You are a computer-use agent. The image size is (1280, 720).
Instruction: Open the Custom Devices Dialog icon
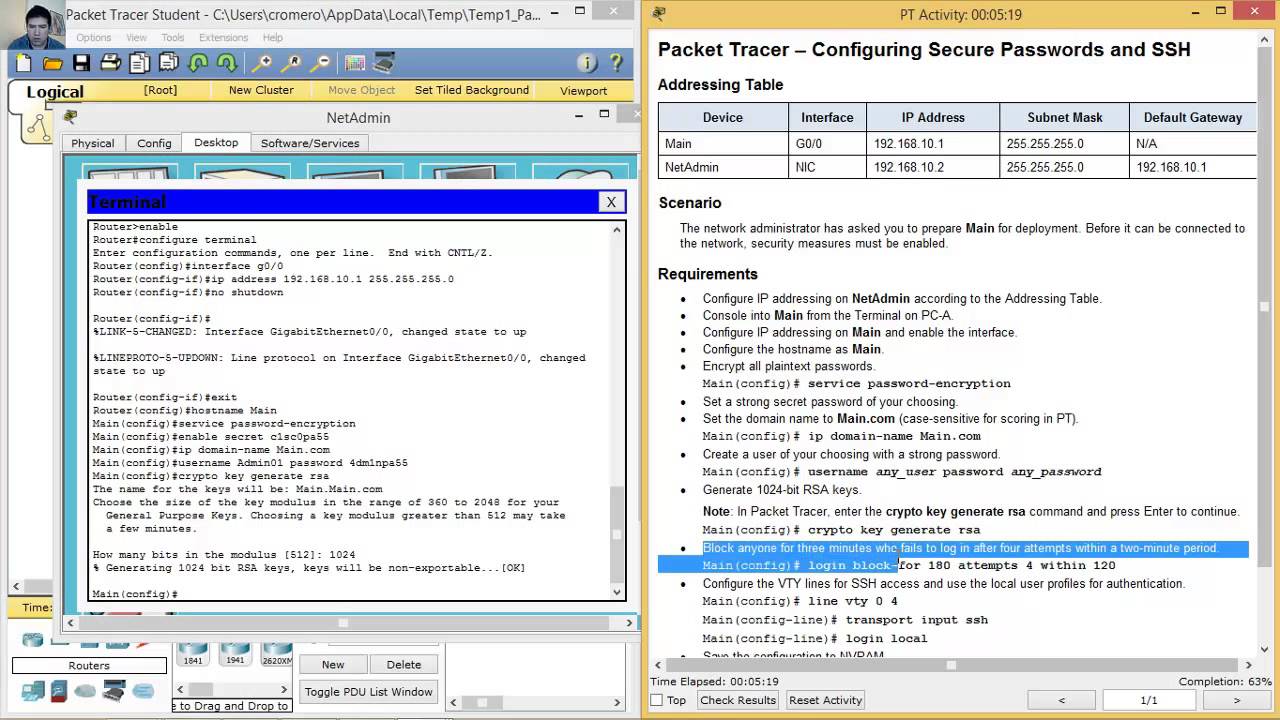pyautogui.click(x=384, y=63)
